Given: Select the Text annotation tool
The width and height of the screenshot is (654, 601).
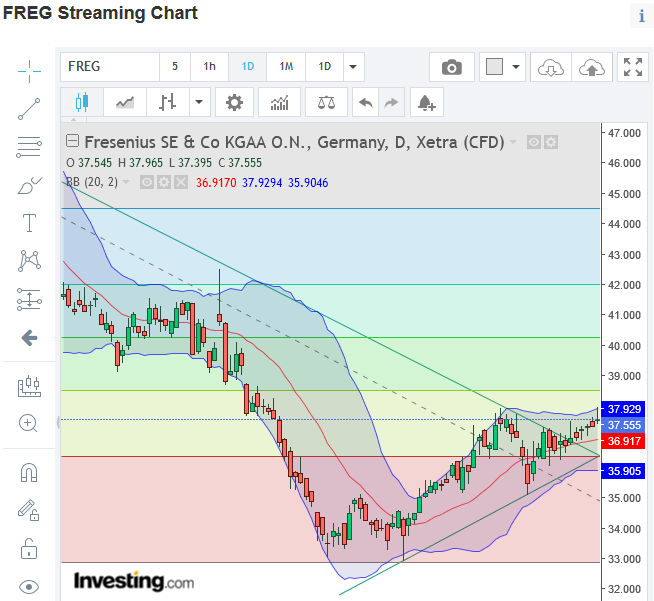Looking at the screenshot, I should [29, 223].
